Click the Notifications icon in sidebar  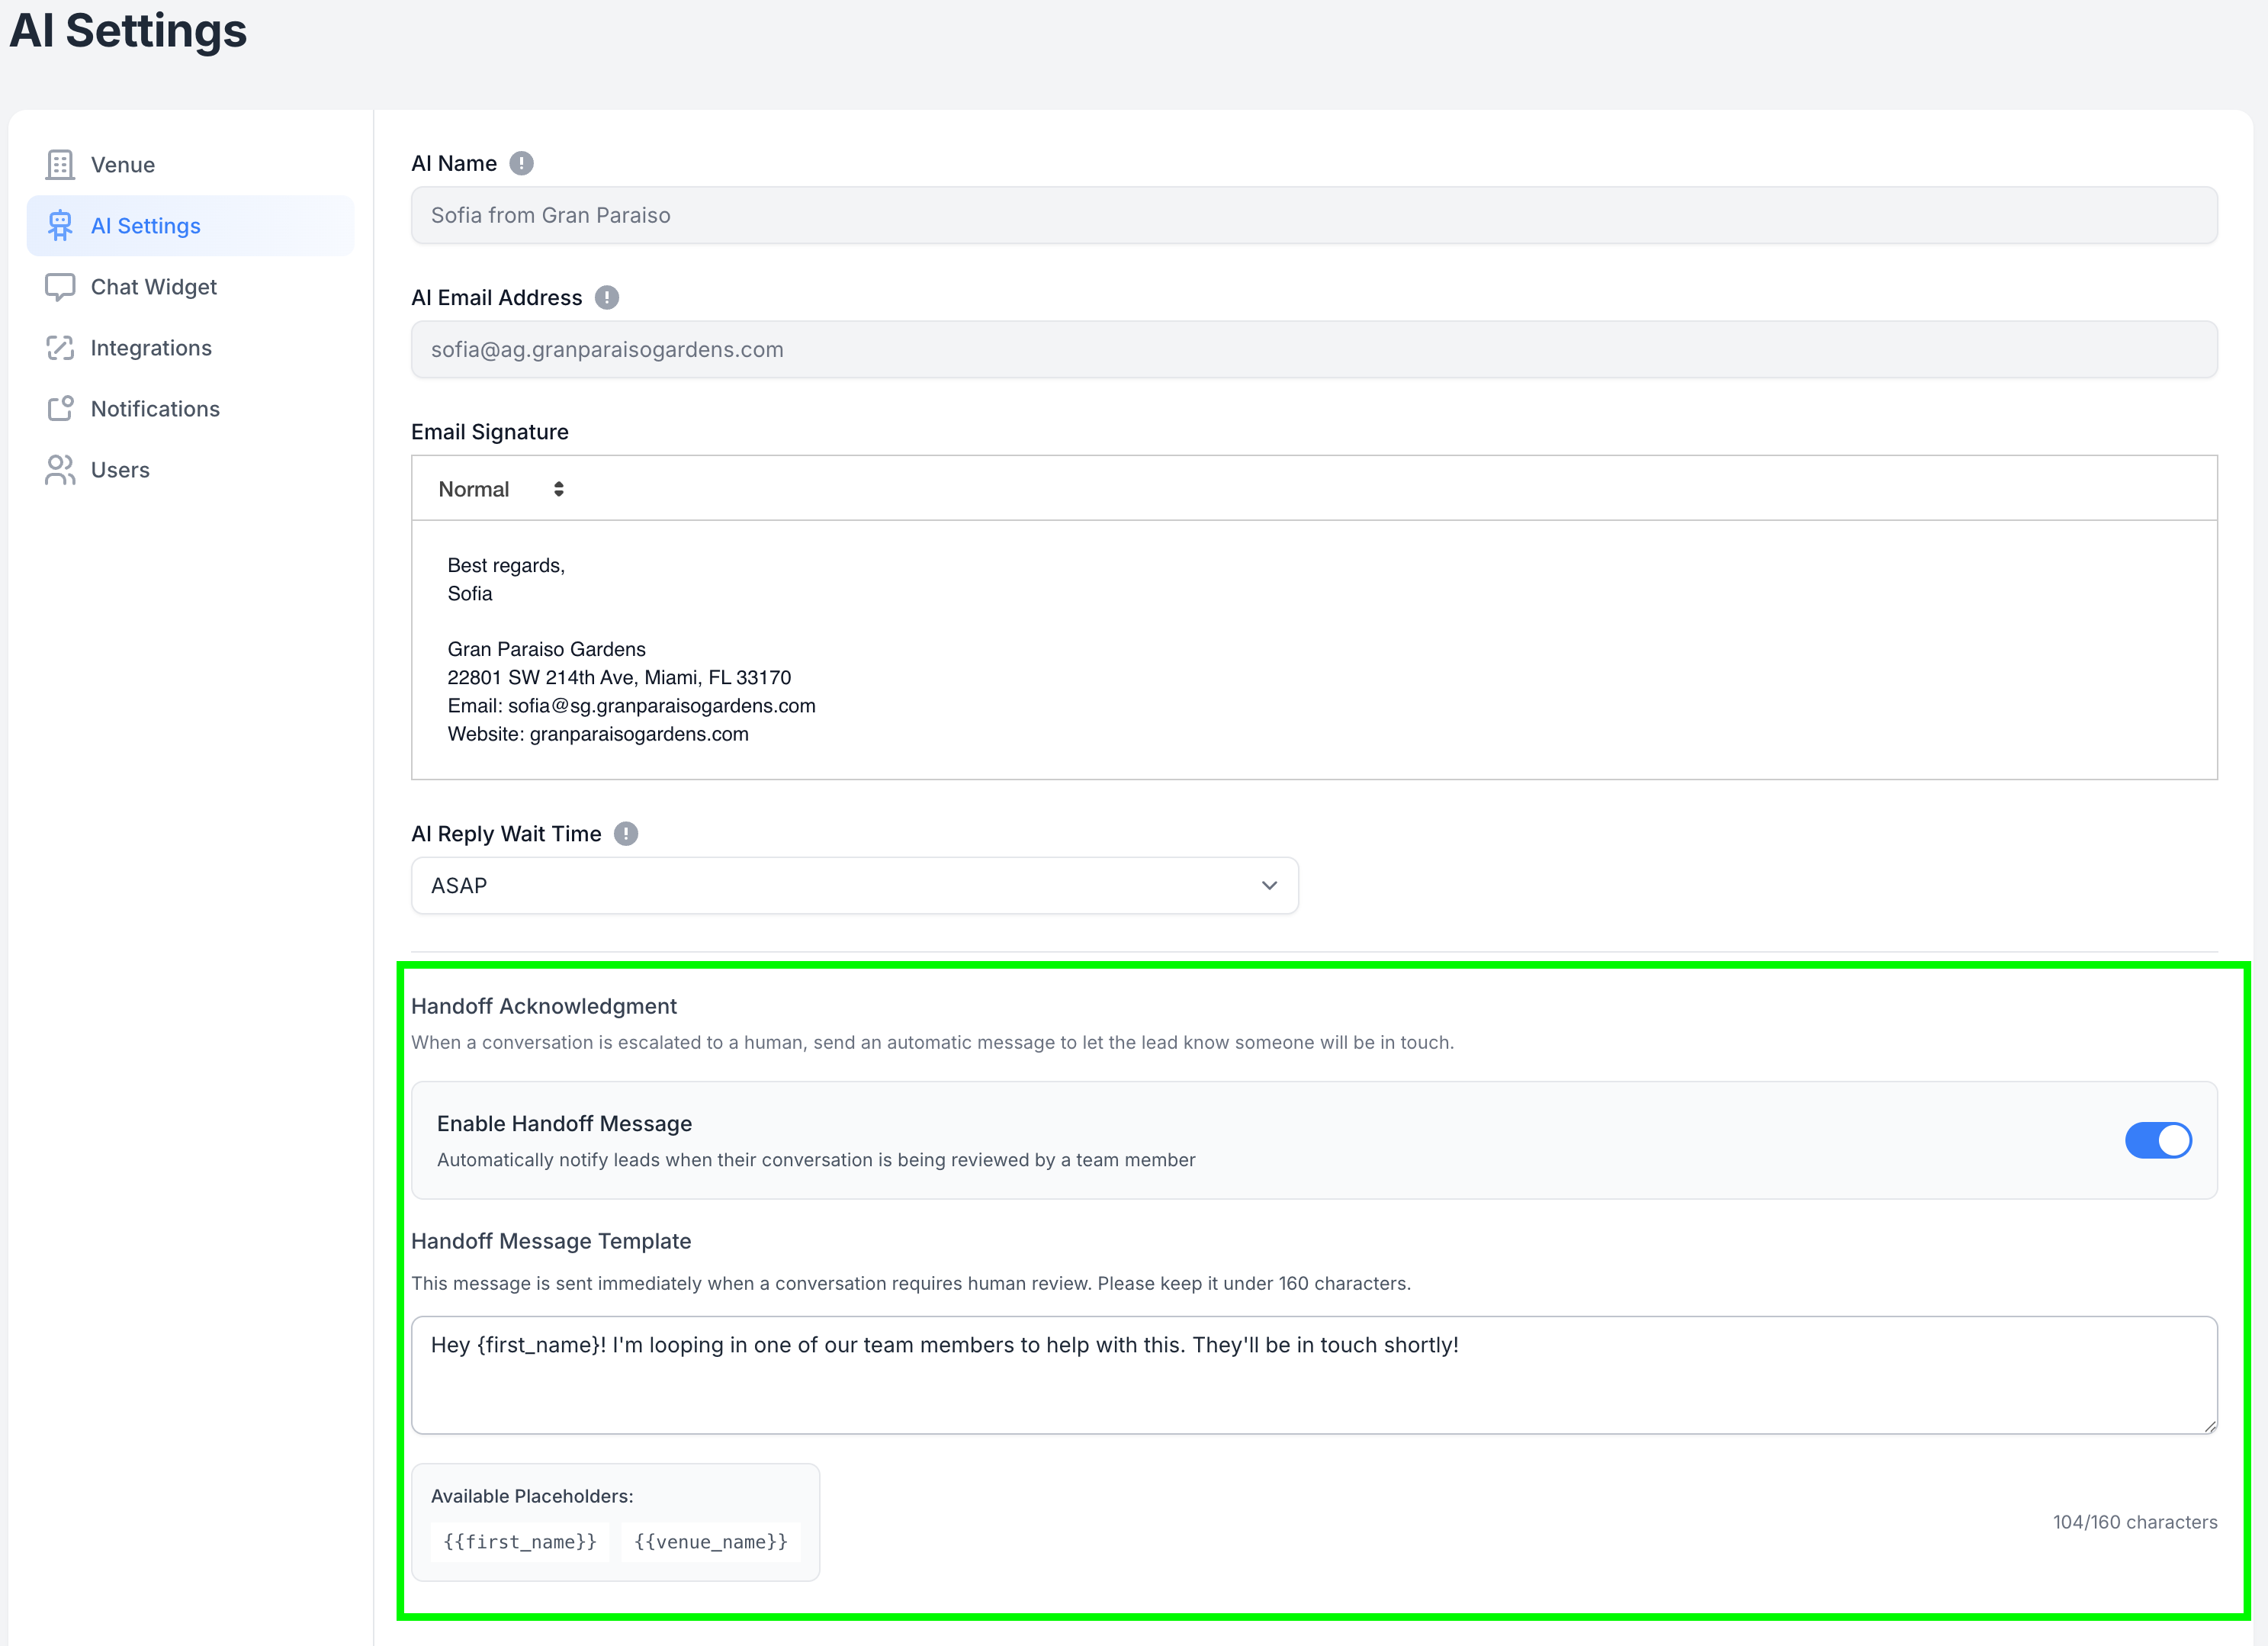pyautogui.click(x=60, y=409)
